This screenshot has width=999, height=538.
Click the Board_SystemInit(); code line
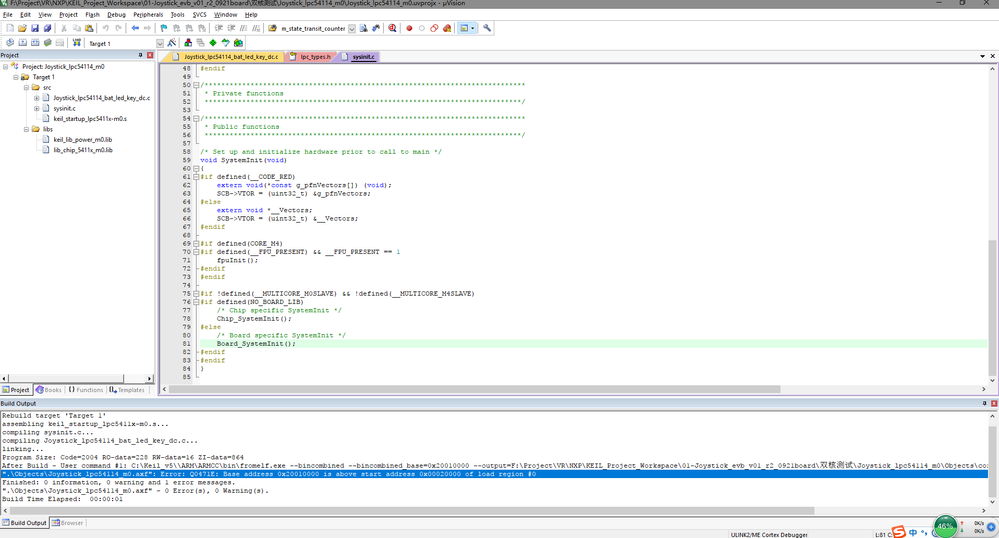click(x=256, y=344)
